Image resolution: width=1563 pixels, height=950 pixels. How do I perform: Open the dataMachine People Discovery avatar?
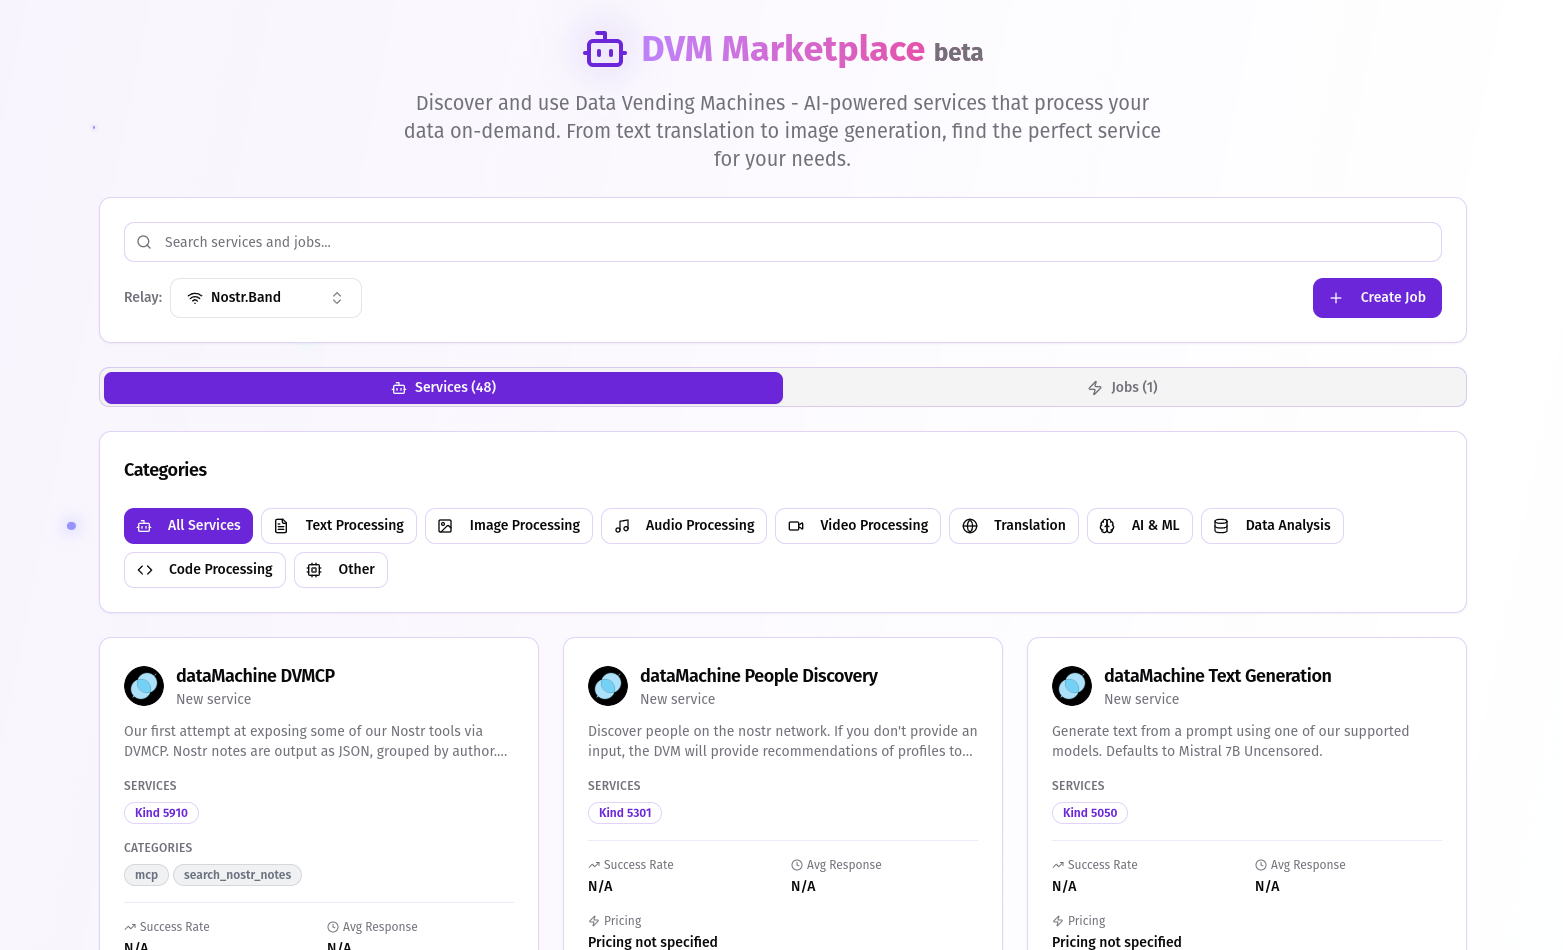[x=608, y=686]
